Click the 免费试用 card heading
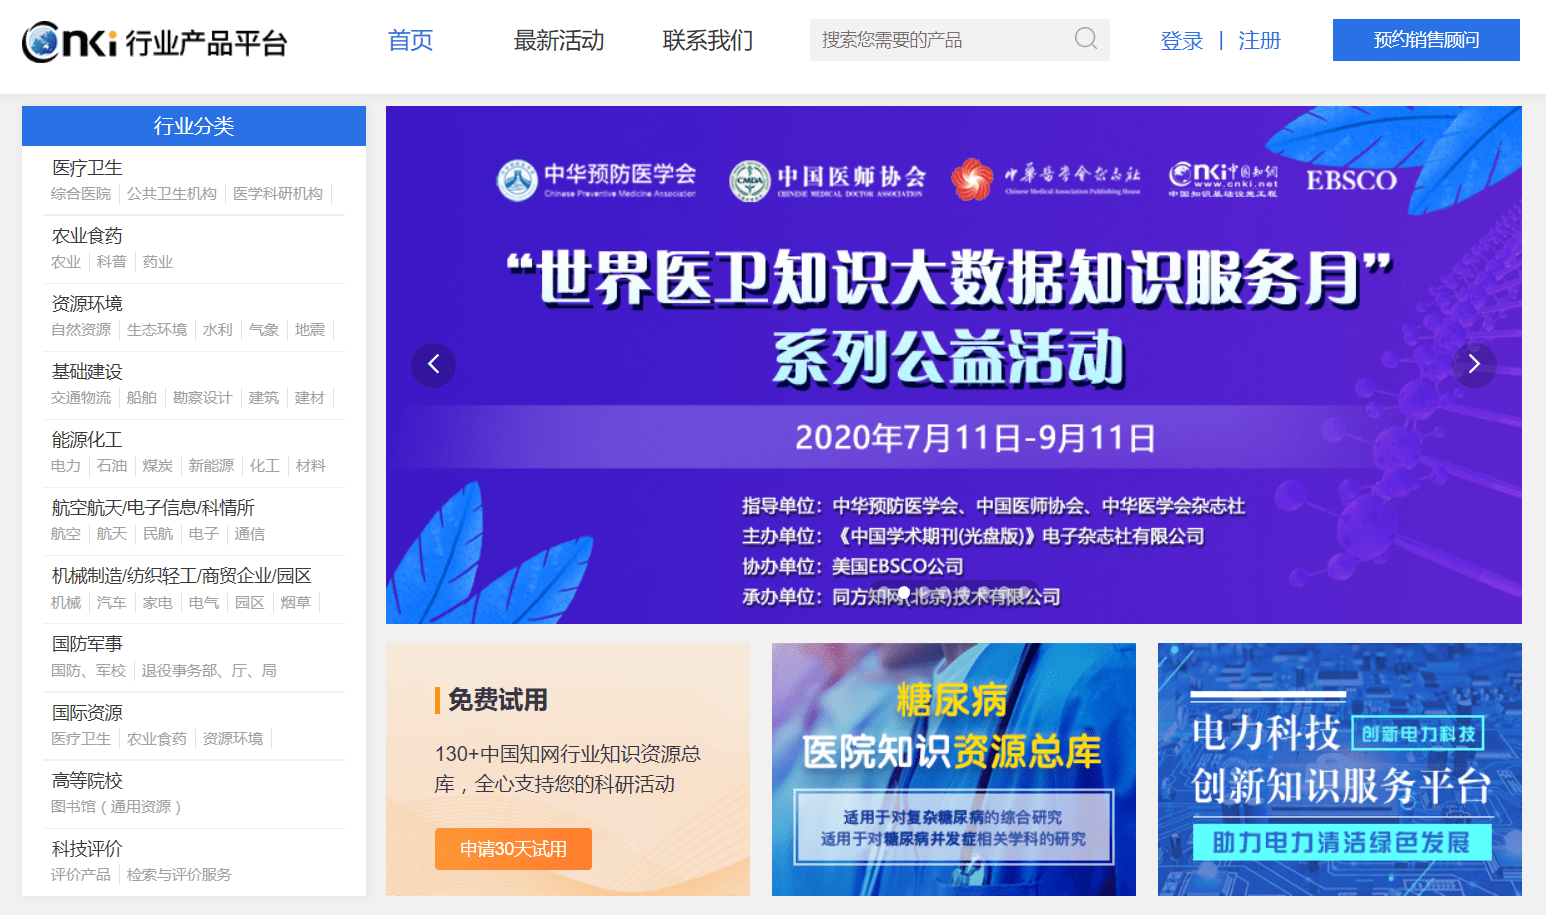This screenshot has width=1546, height=915. click(498, 700)
